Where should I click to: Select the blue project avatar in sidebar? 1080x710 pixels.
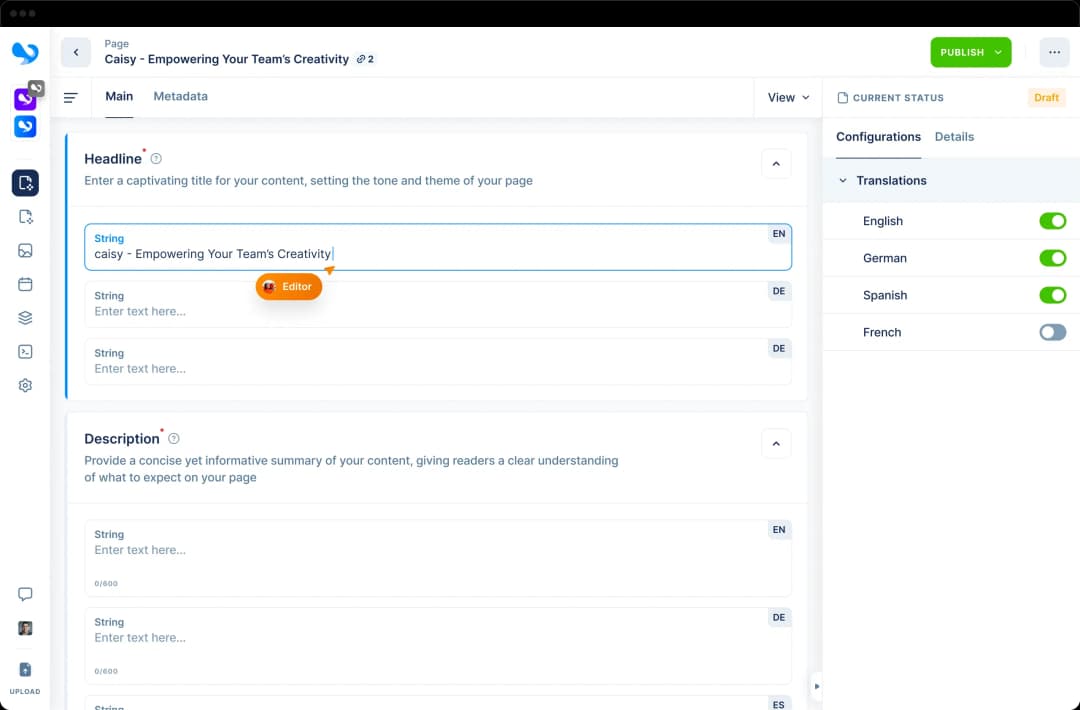[25, 126]
